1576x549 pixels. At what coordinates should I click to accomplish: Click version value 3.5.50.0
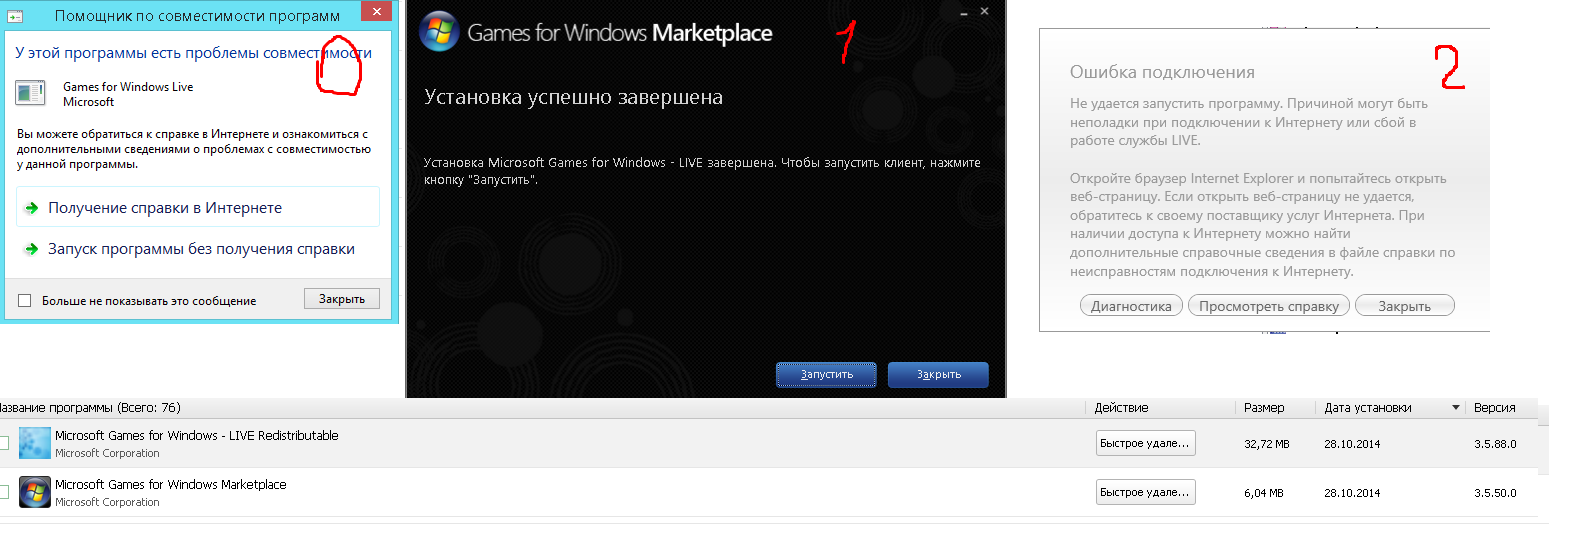tap(1495, 493)
